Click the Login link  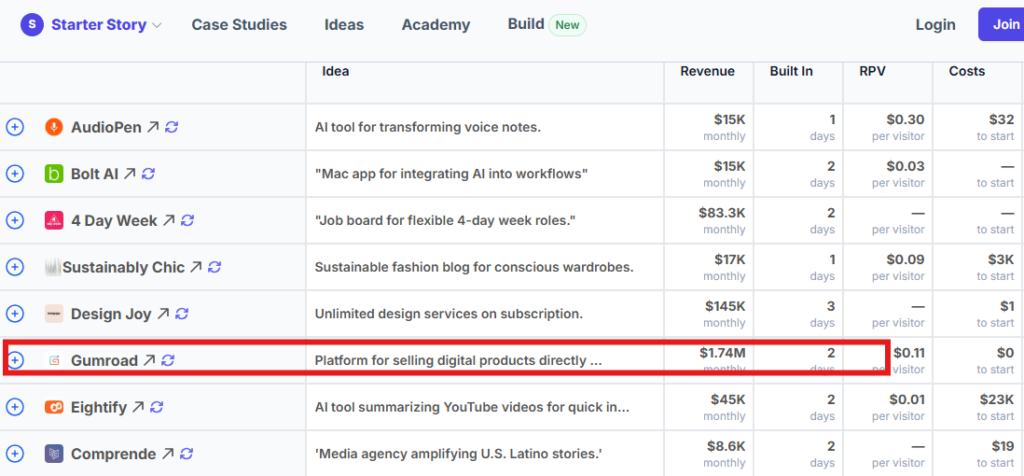[935, 25]
